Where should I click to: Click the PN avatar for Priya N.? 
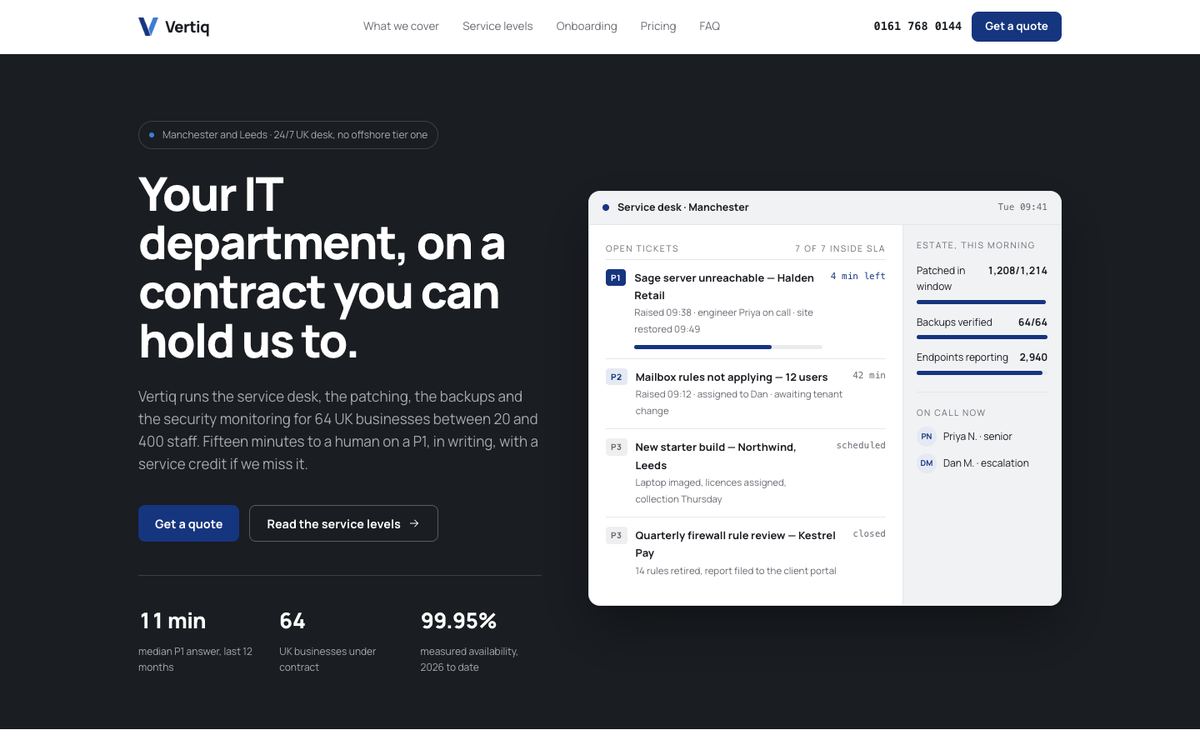click(926, 436)
